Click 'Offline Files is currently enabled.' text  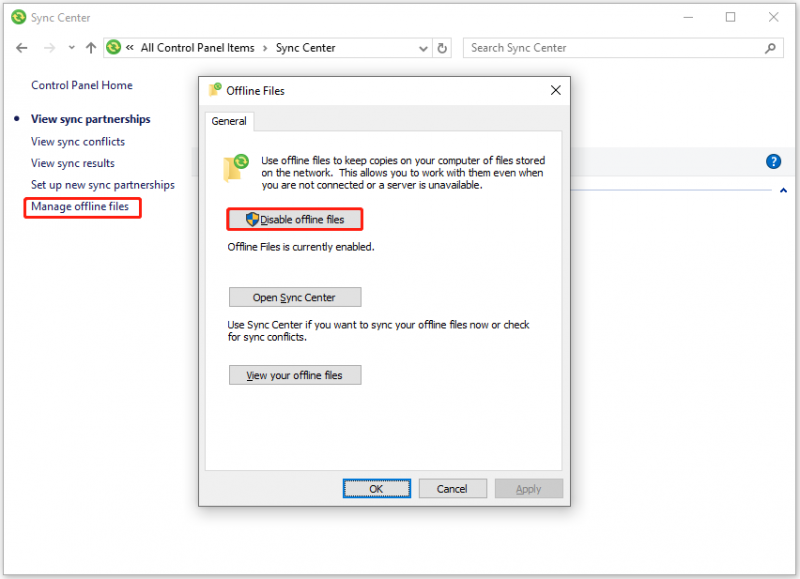301,247
